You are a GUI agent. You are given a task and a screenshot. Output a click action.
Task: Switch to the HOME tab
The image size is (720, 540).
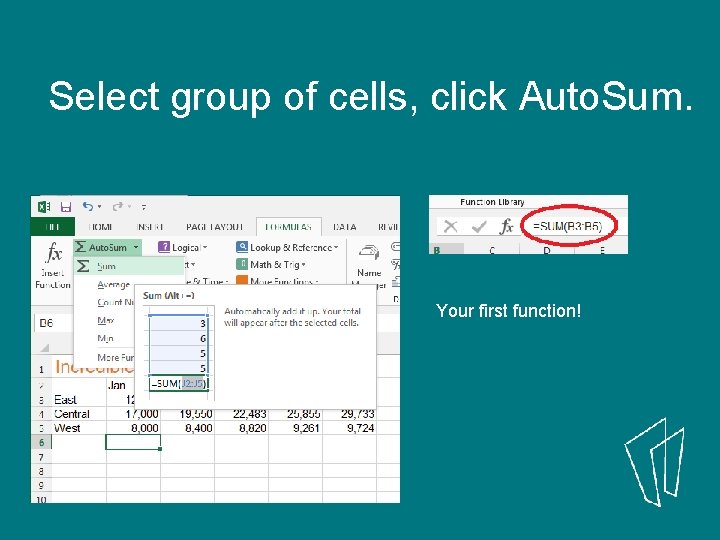(100, 227)
